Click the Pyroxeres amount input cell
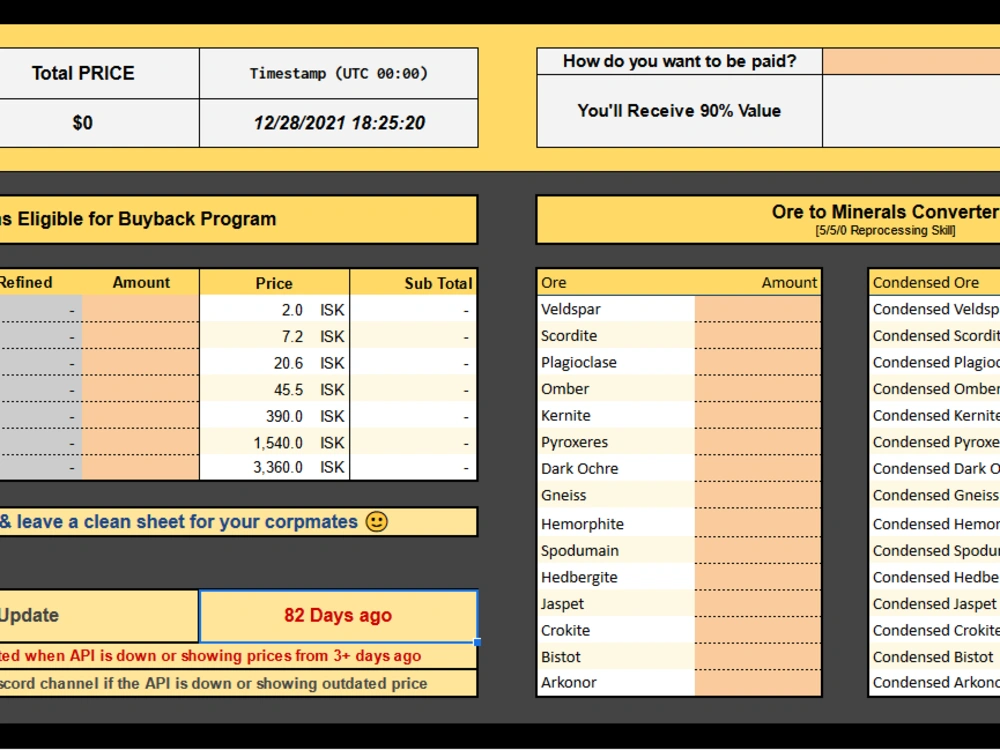 [758, 442]
